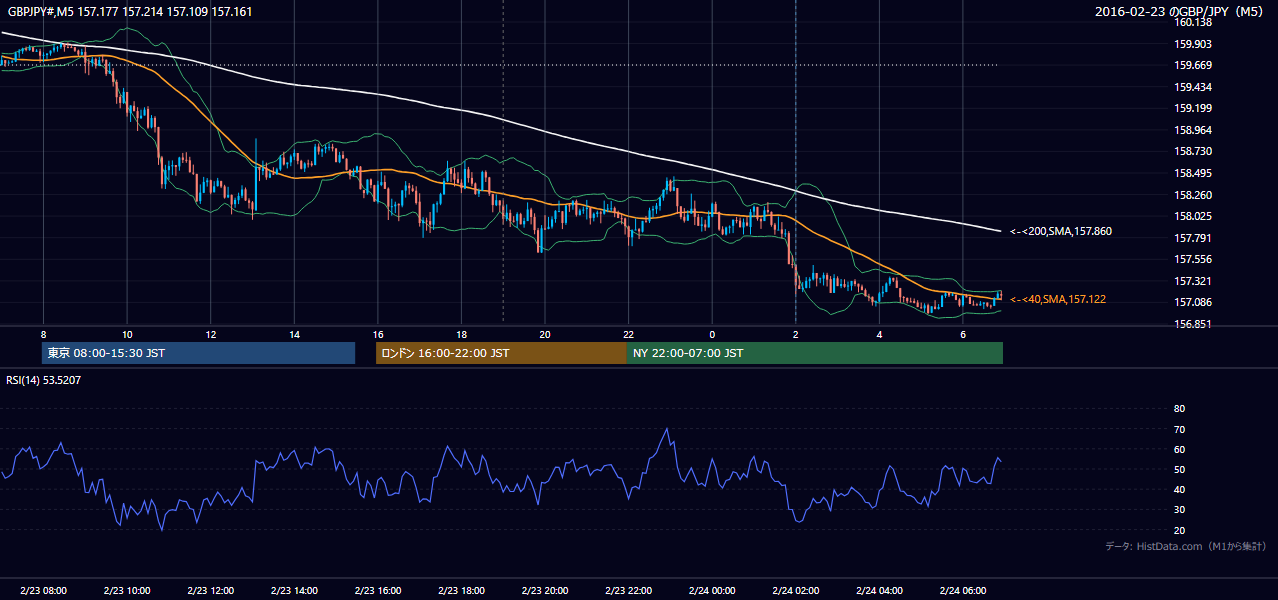Click the hour label 18 under the price chart
Screen dimensions: 1278x600
pyautogui.click(x=461, y=334)
